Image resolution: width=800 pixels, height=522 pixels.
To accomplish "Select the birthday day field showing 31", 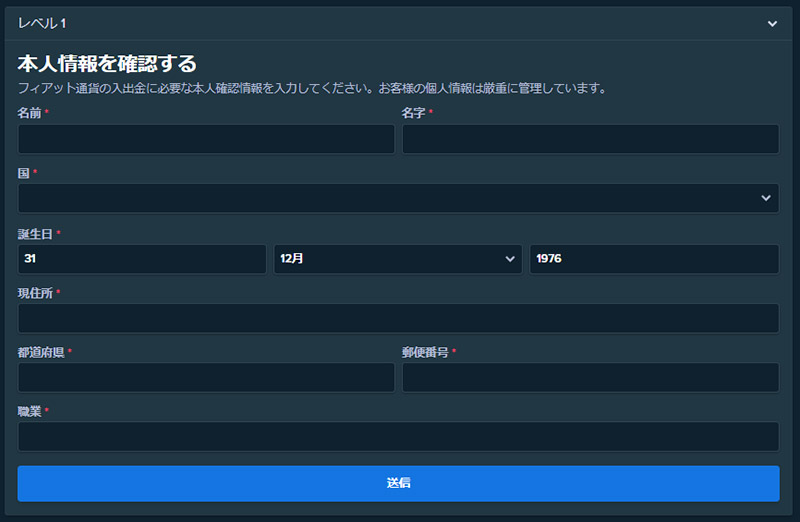I will coord(142,259).
